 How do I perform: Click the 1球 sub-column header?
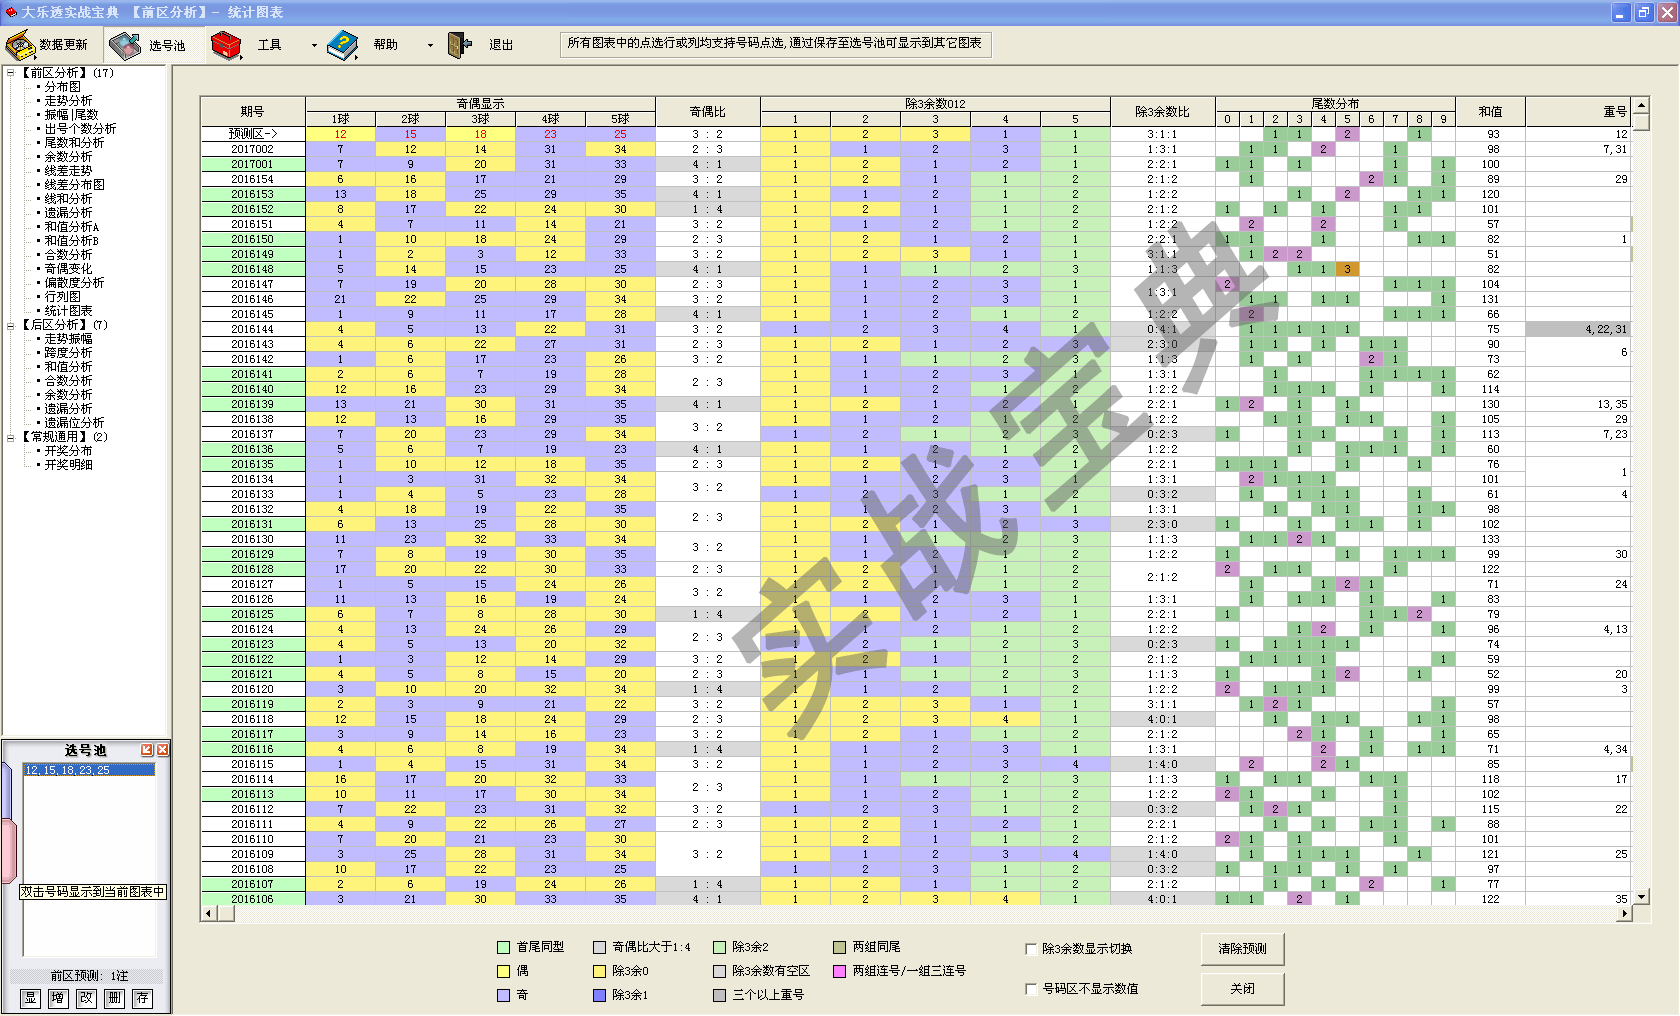point(340,119)
